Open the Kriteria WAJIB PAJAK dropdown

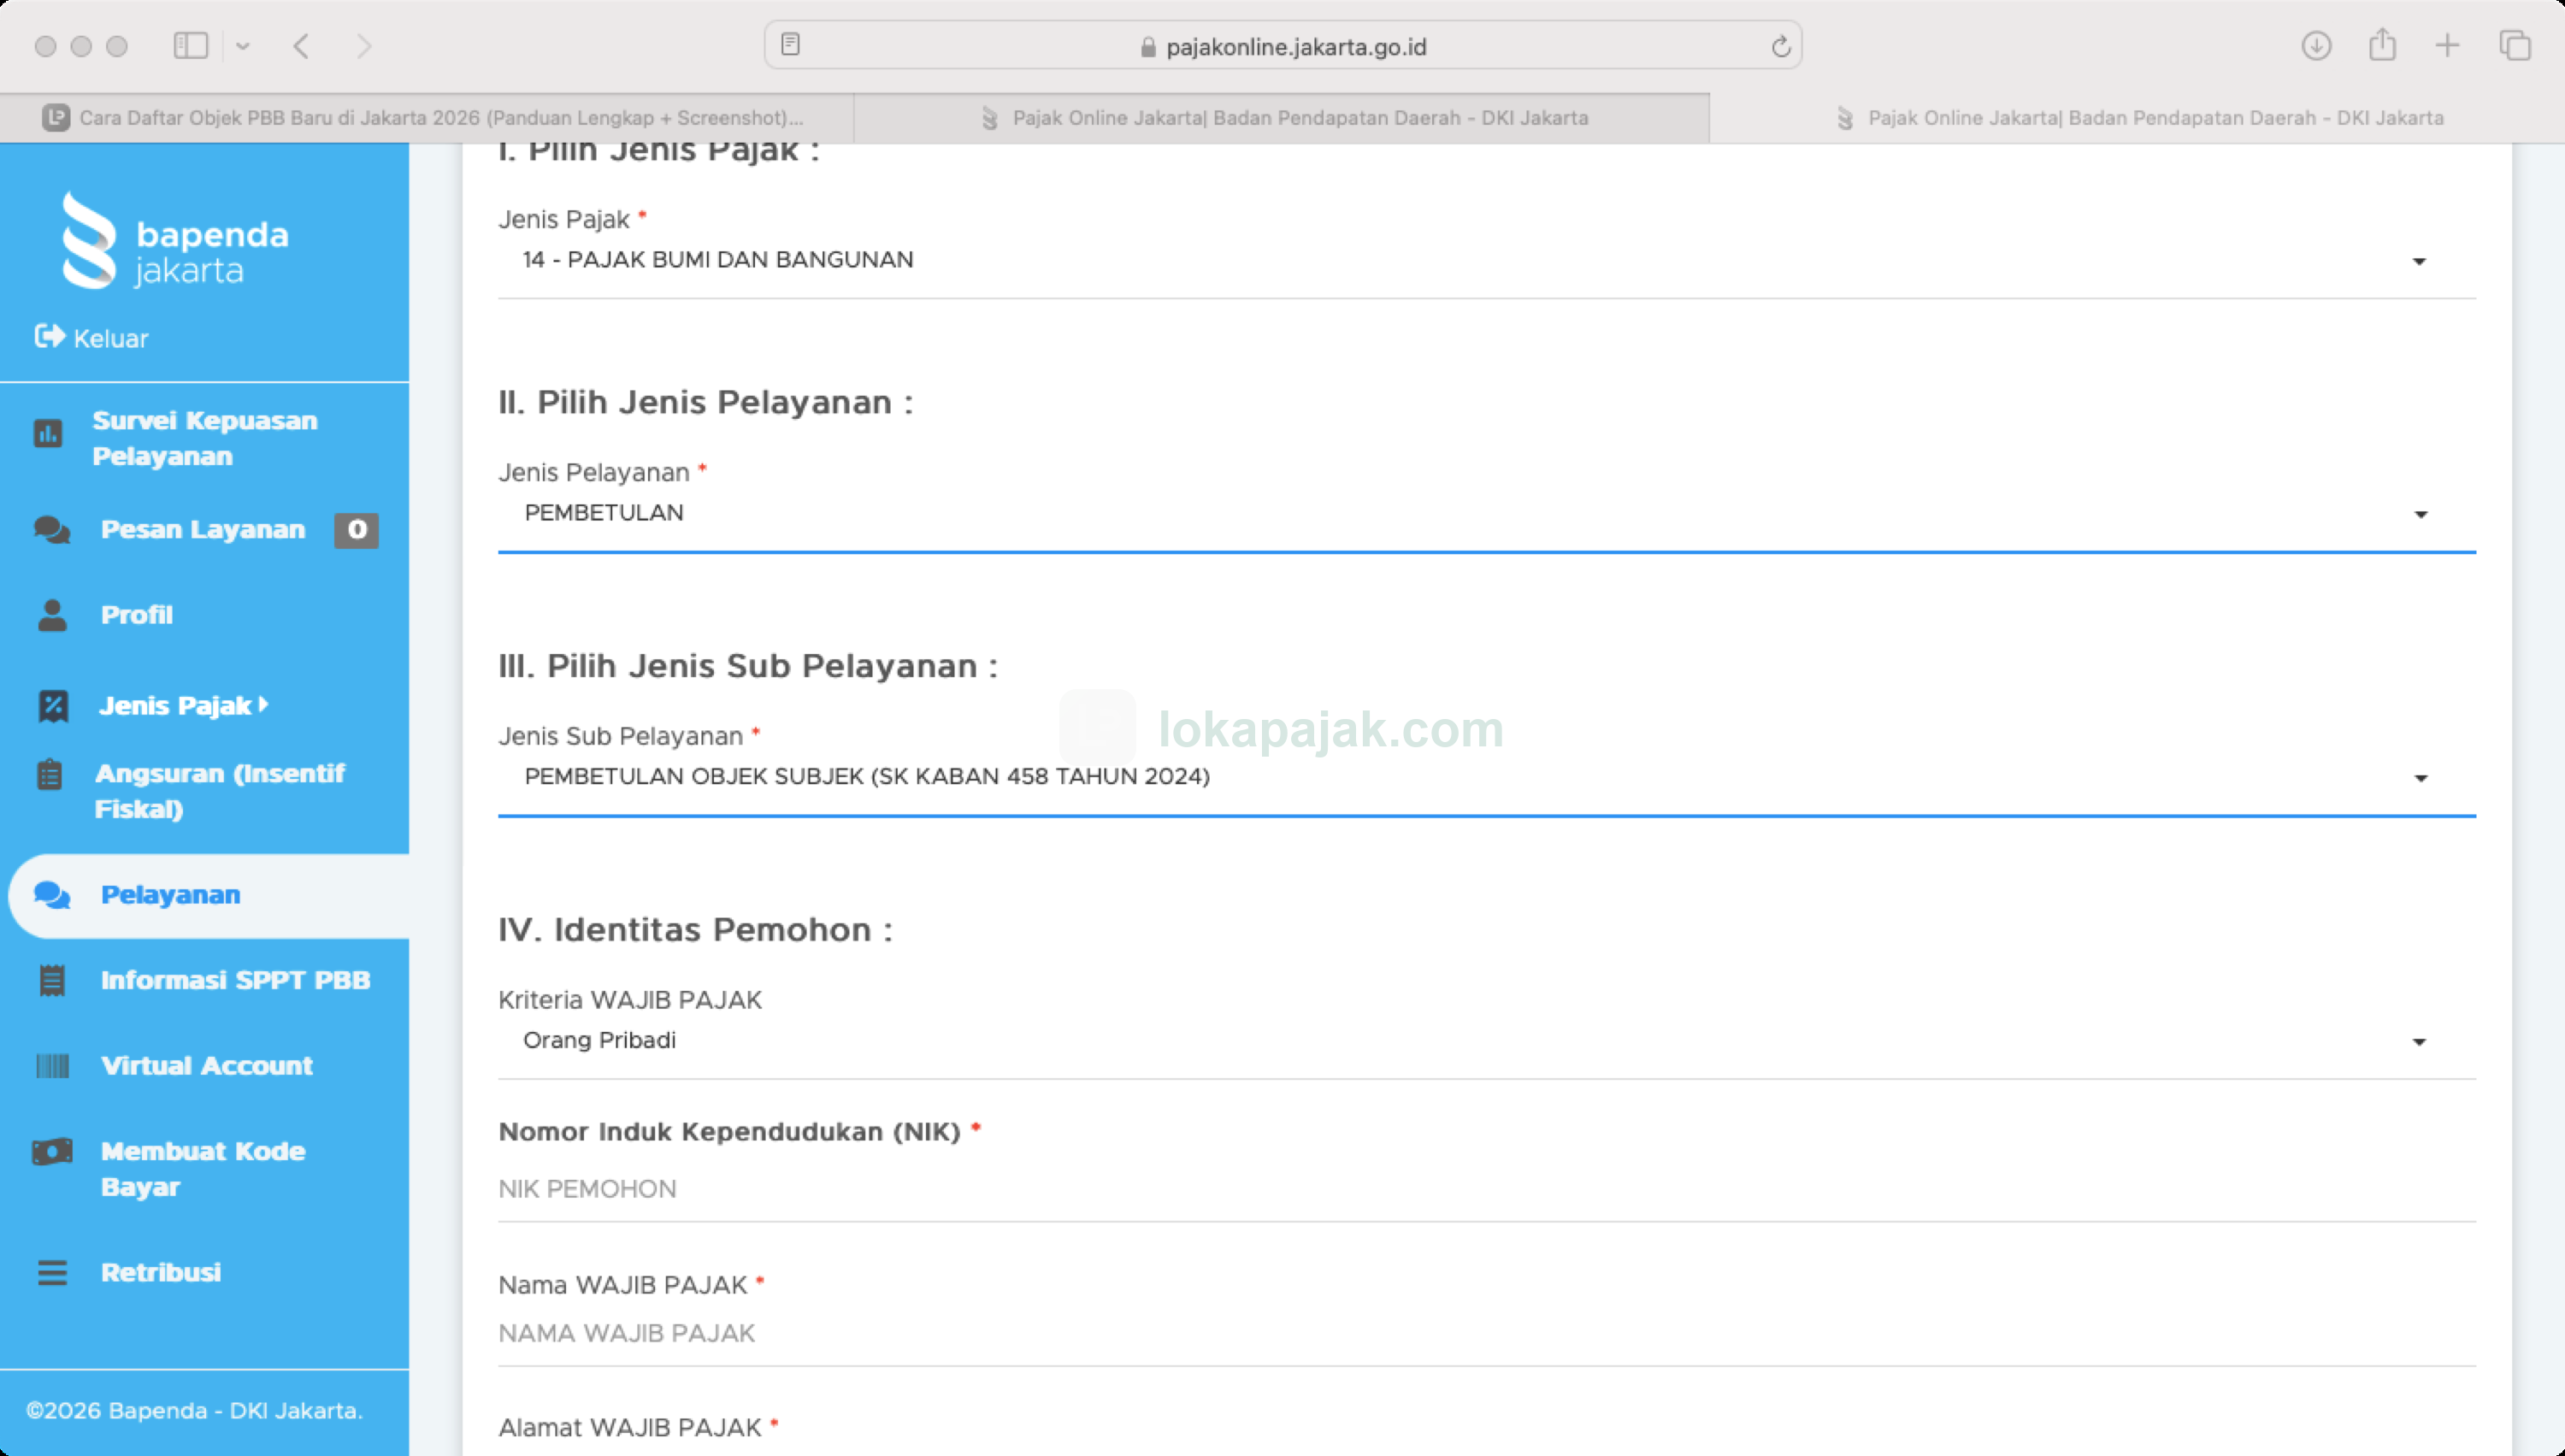1486,1041
